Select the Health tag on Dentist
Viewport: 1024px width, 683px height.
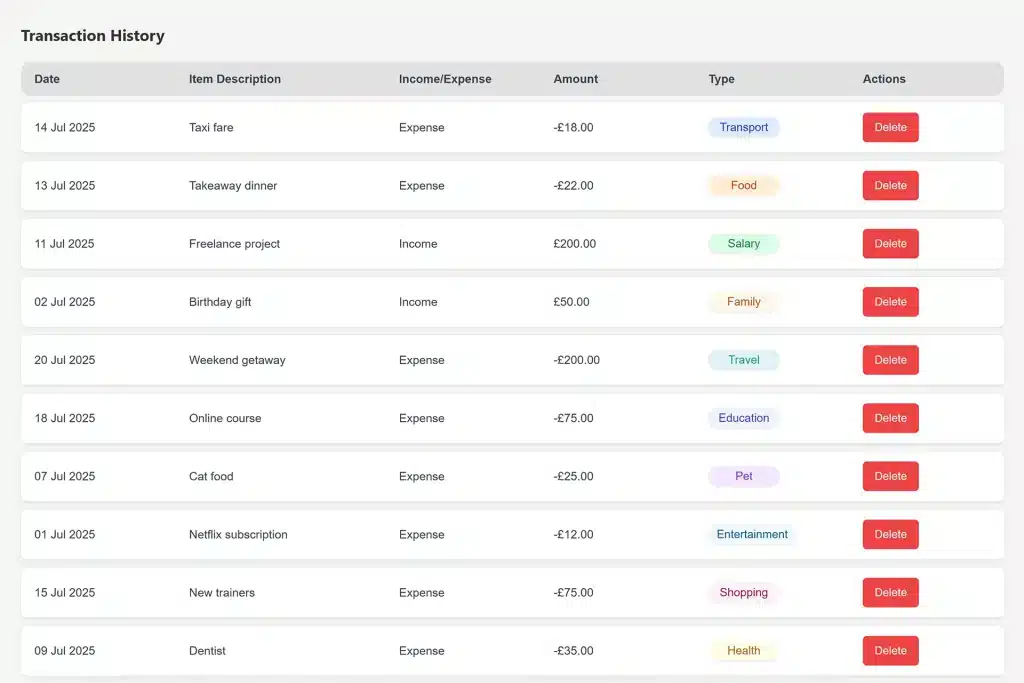pos(743,650)
